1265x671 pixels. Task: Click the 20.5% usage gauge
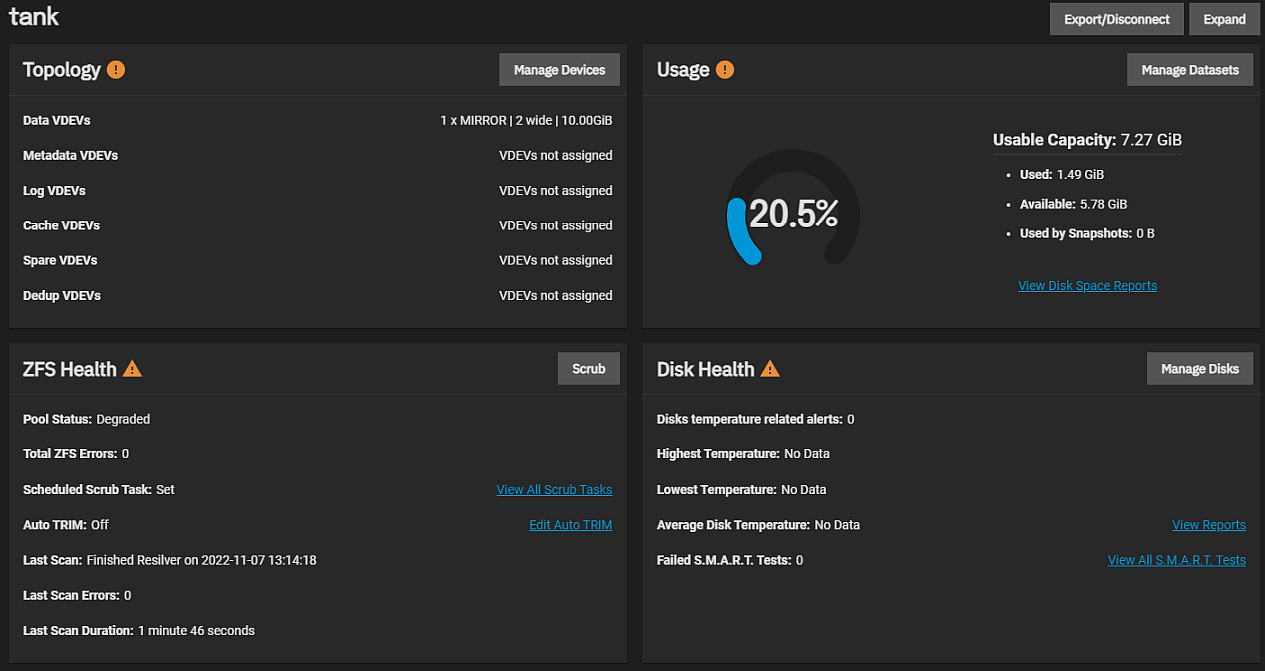tap(793, 213)
